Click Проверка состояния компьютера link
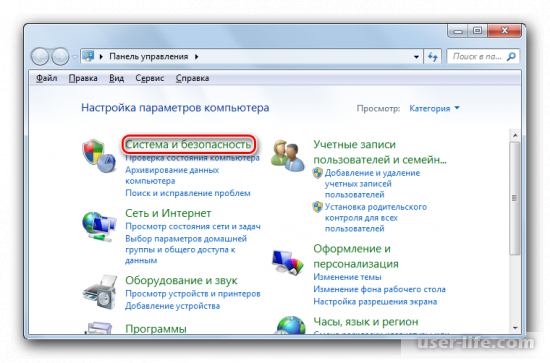Viewport: 550px width, 363px height. (x=192, y=158)
